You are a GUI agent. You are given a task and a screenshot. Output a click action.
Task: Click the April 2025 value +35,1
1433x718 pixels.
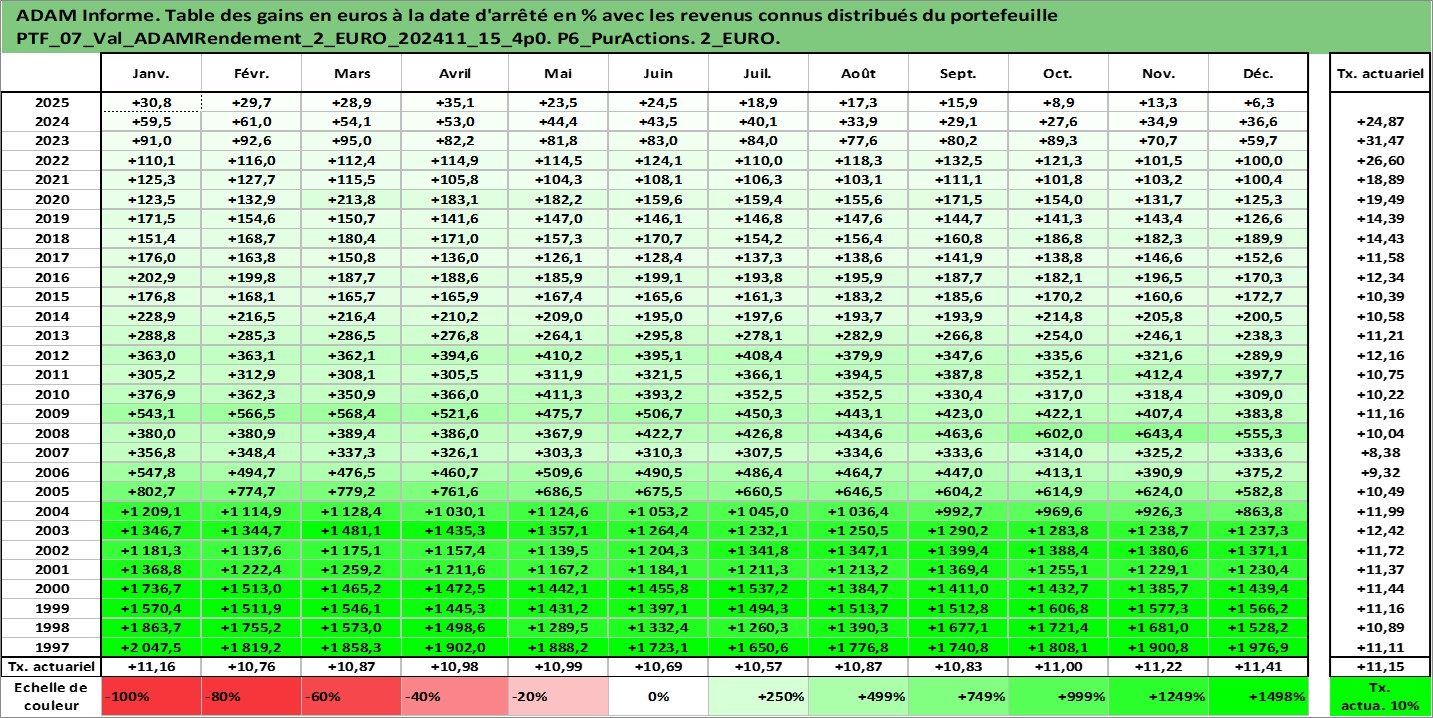point(455,102)
